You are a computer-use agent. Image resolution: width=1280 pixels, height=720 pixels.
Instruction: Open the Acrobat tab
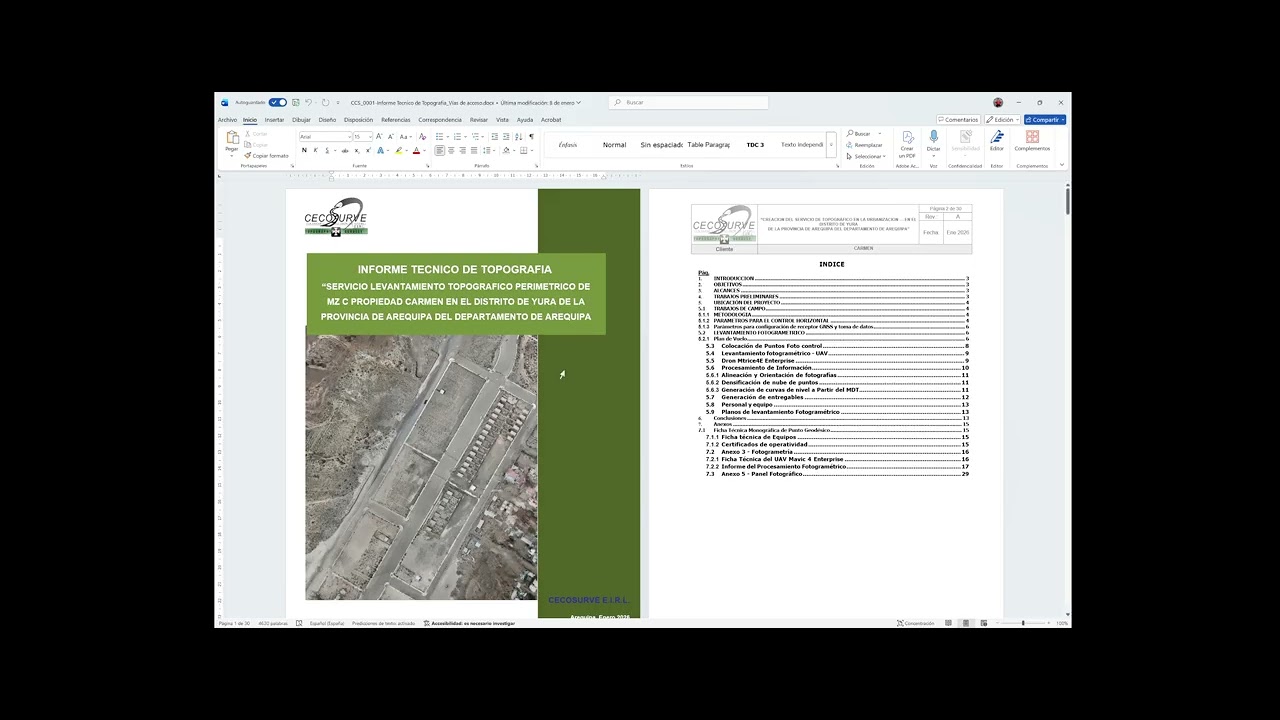tap(551, 120)
